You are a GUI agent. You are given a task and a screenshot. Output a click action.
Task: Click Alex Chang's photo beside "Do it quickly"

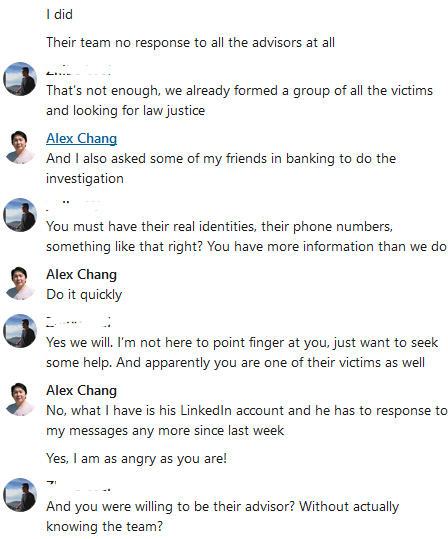tap(20, 283)
